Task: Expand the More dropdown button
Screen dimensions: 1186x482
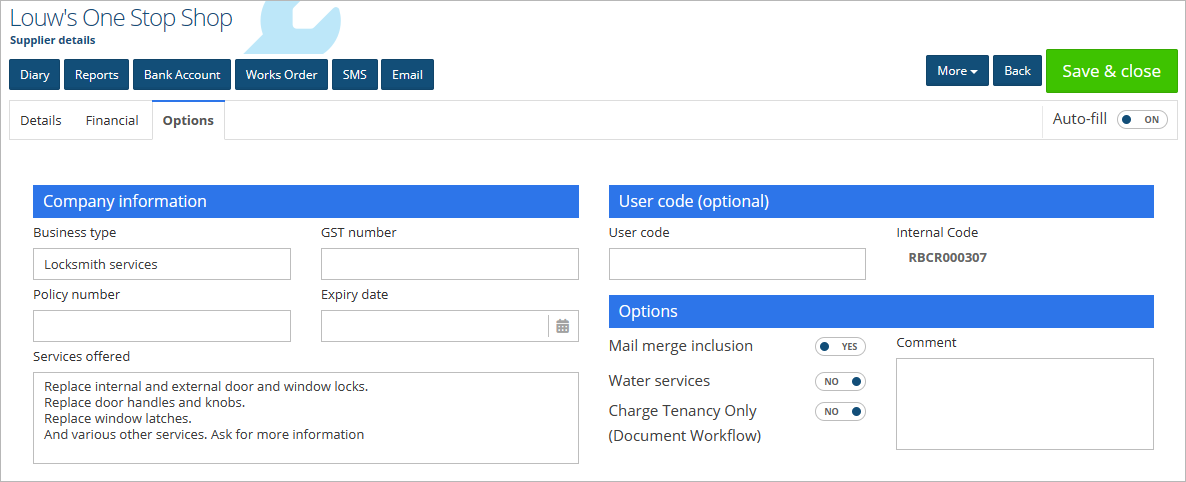Action: 957,70
